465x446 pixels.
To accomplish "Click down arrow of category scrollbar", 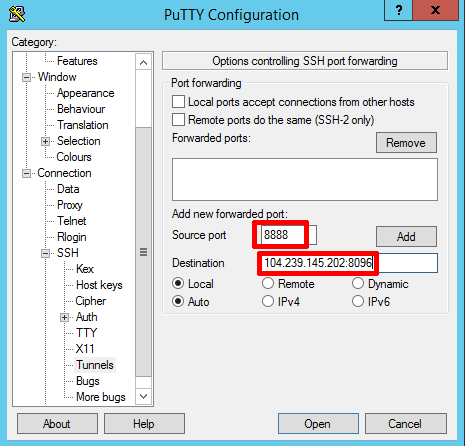I will click(x=144, y=396).
